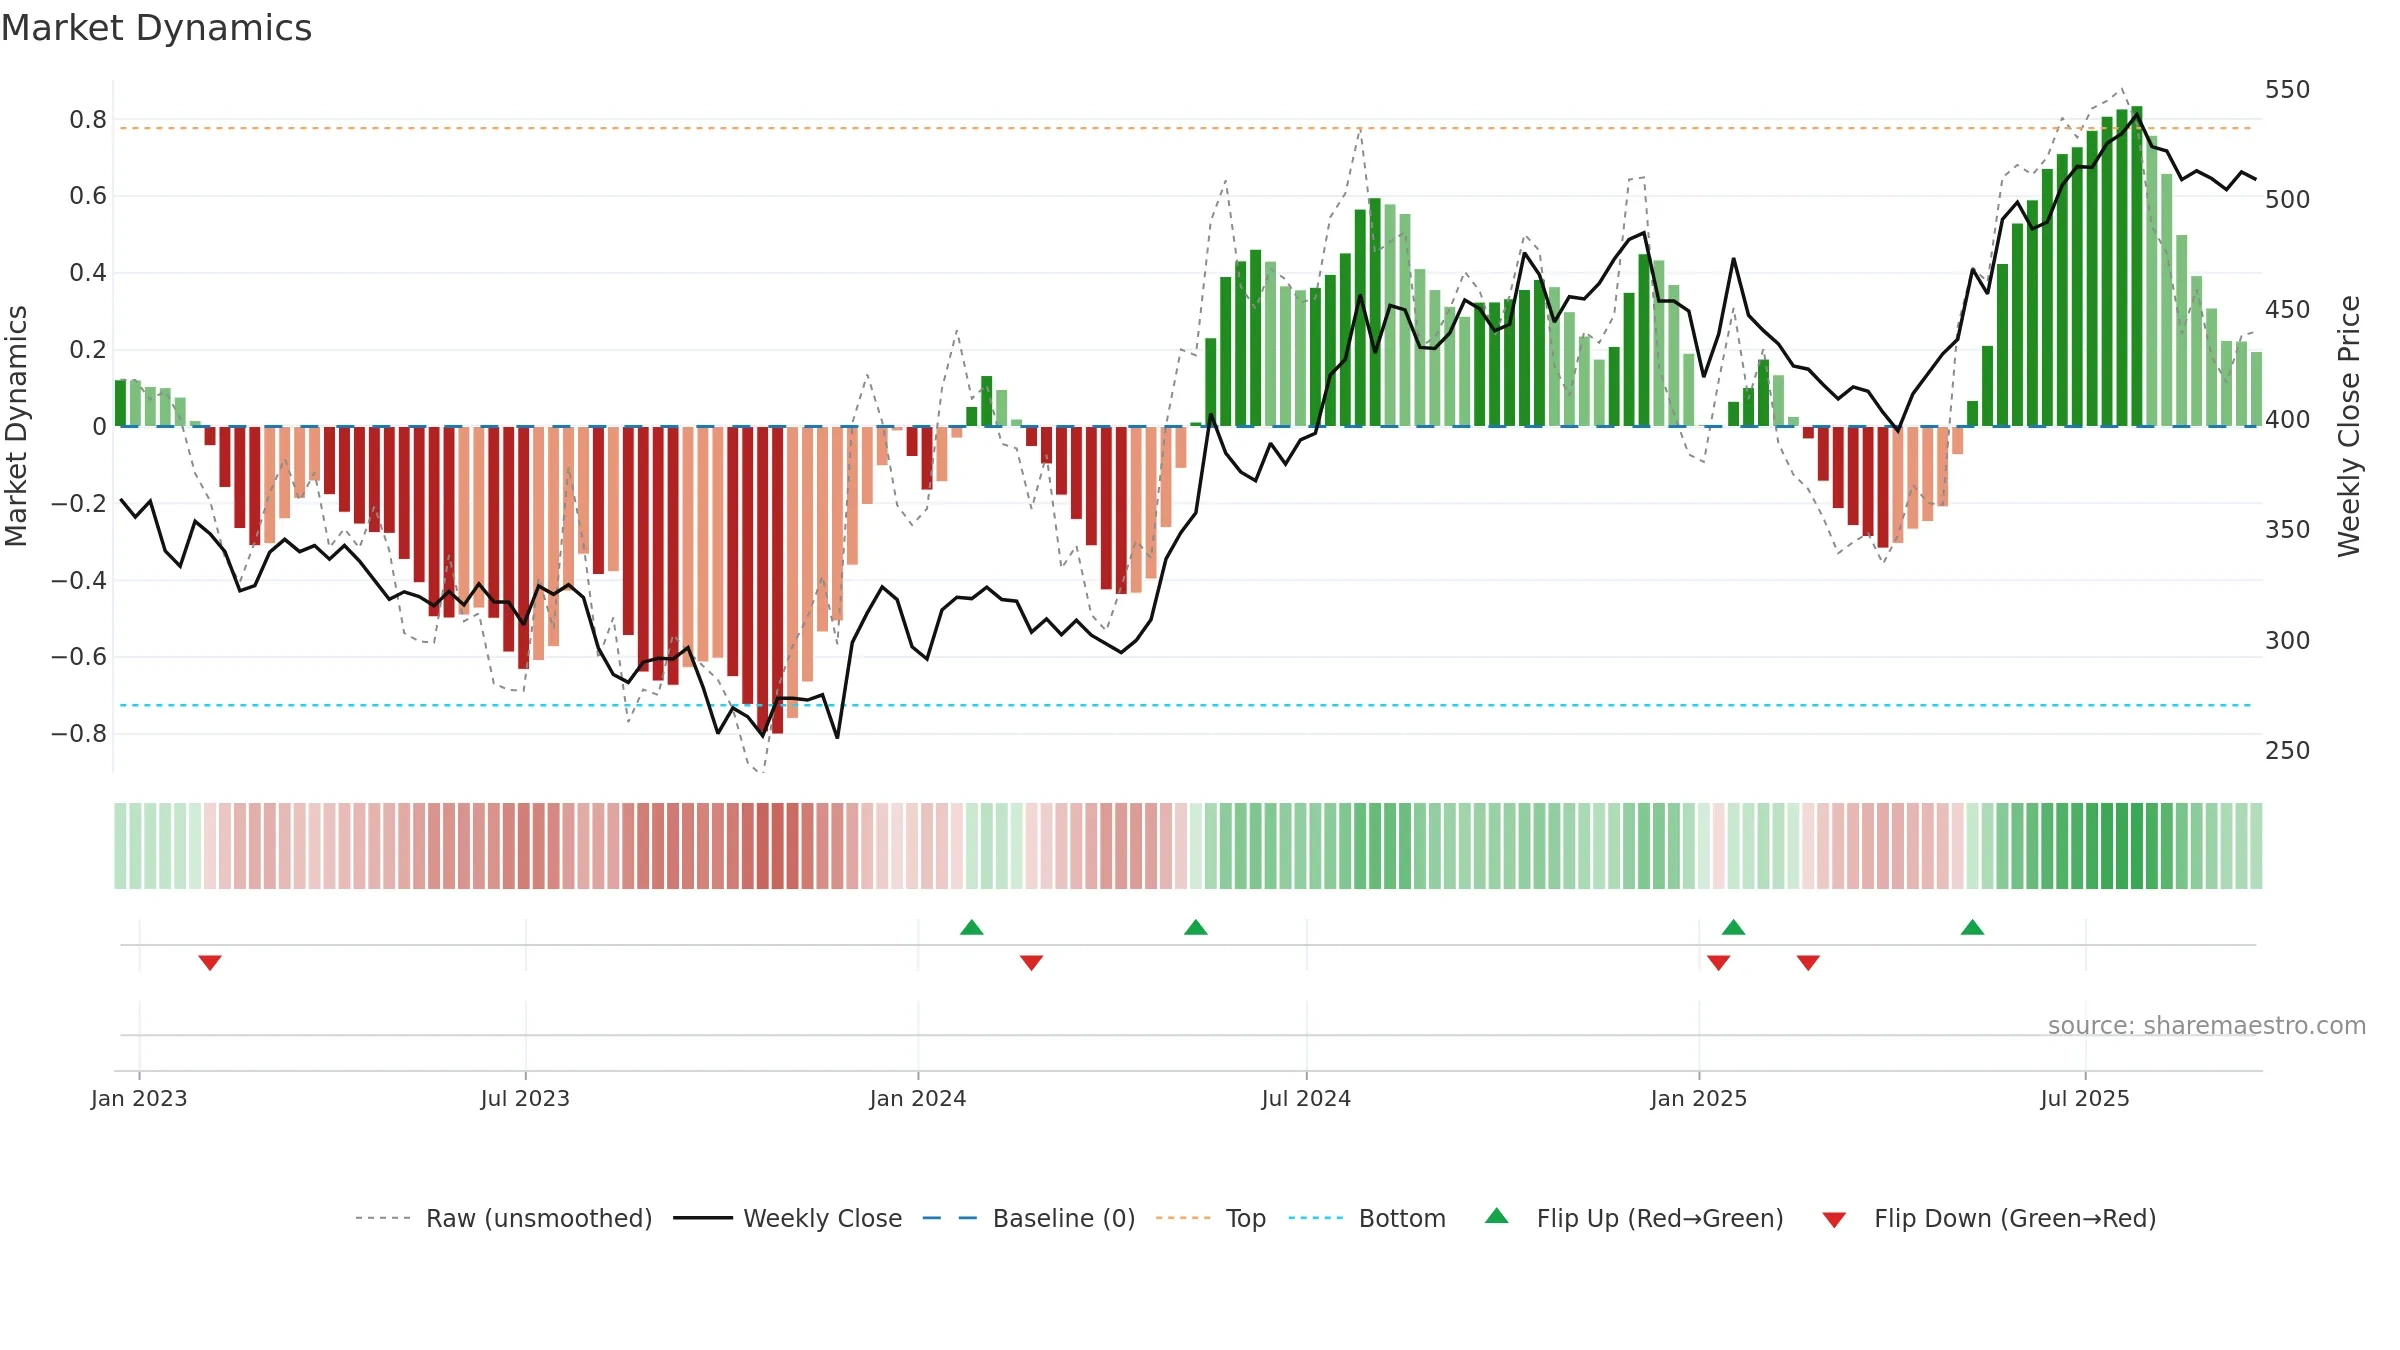Click the vertical Market Dynamics axis title
The width and height of the screenshot is (2400, 1350).
(x=17, y=426)
